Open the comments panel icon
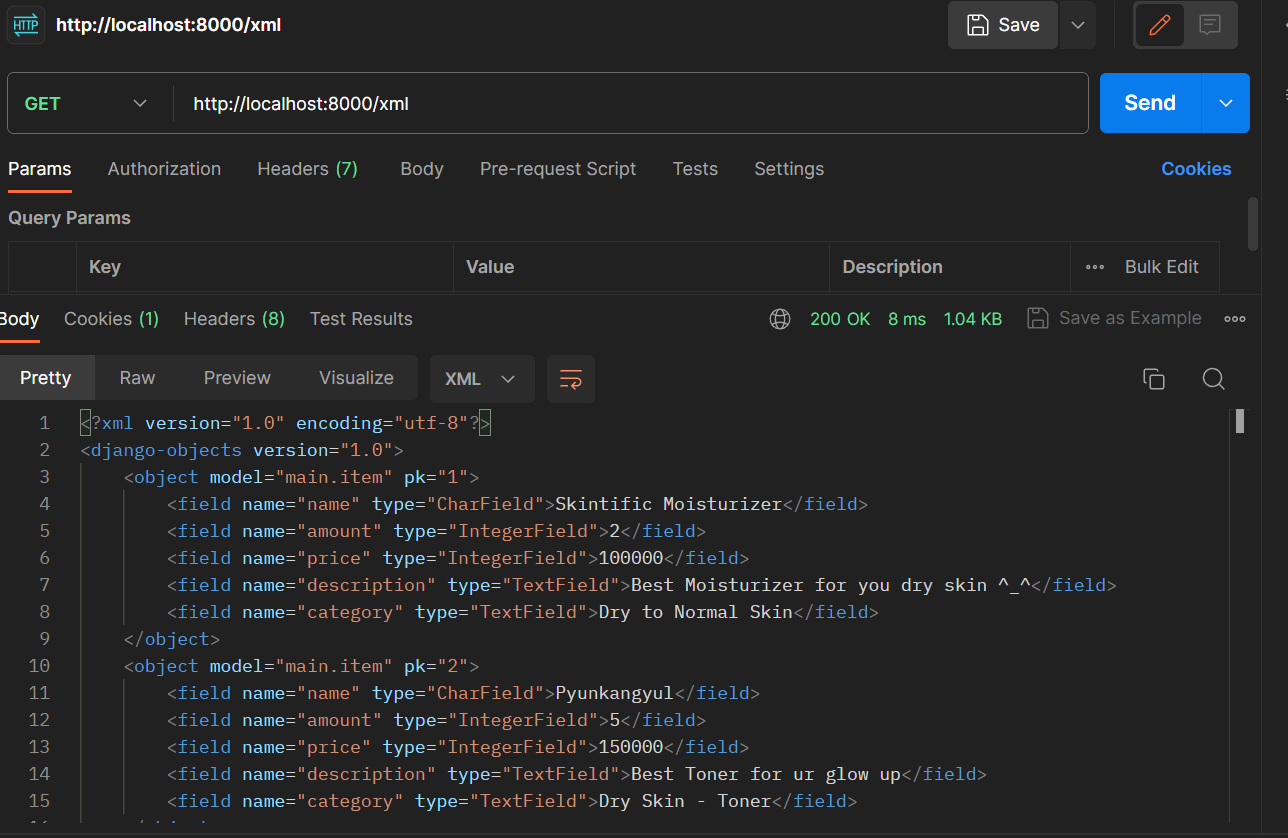Screen dimensions: 1288x838 (1211, 25)
